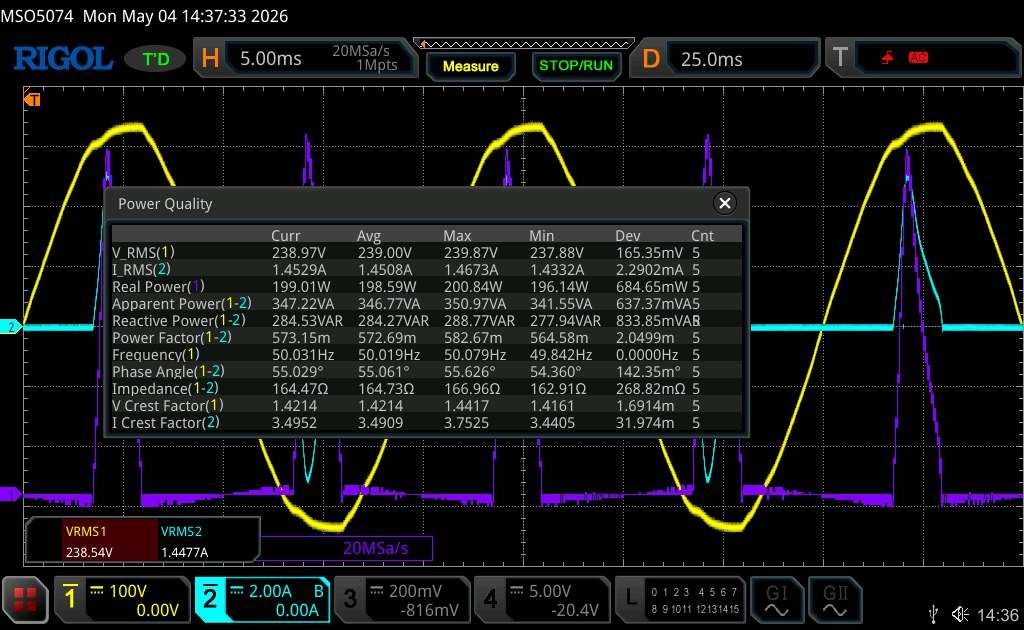Open the Measure menu
The width and height of the screenshot is (1024, 630).
click(470, 67)
